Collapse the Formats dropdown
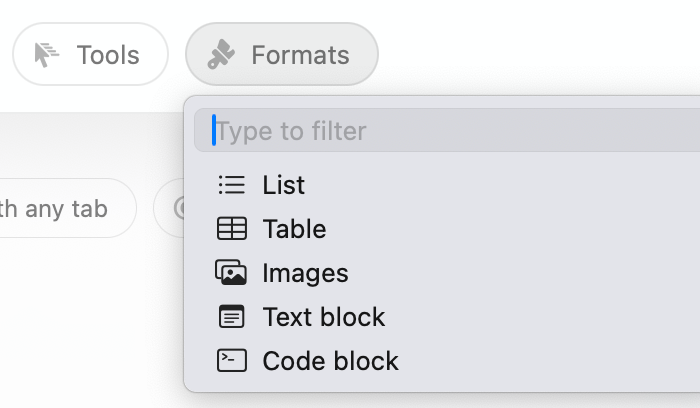The height and width of the screenshot is (408, 700). [282, 54]
